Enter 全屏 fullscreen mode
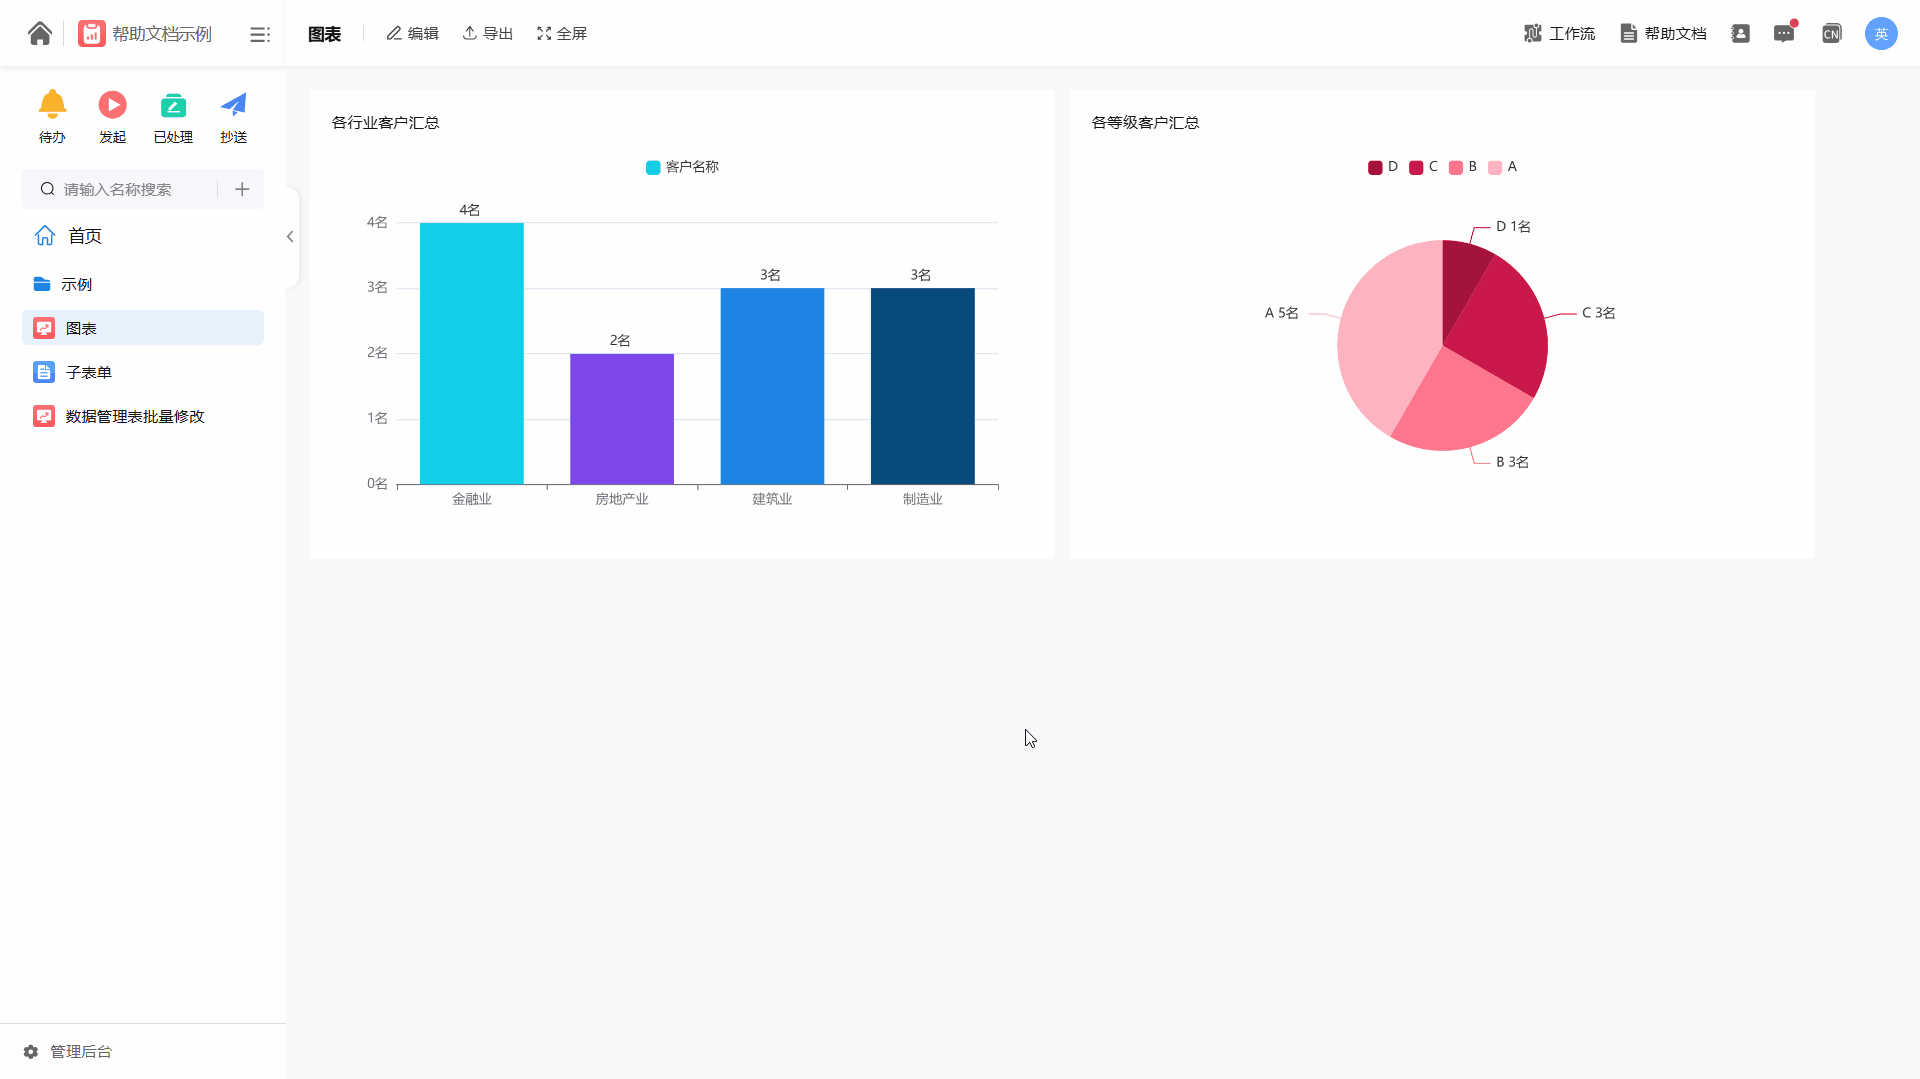The height and width of the screenshot is (1079, 1920). [562, 34]
